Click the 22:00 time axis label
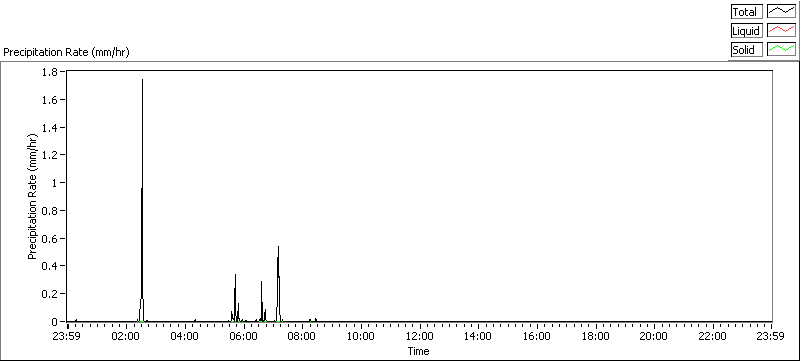This screenshot has height=361, width=800. tap(713, 336)
